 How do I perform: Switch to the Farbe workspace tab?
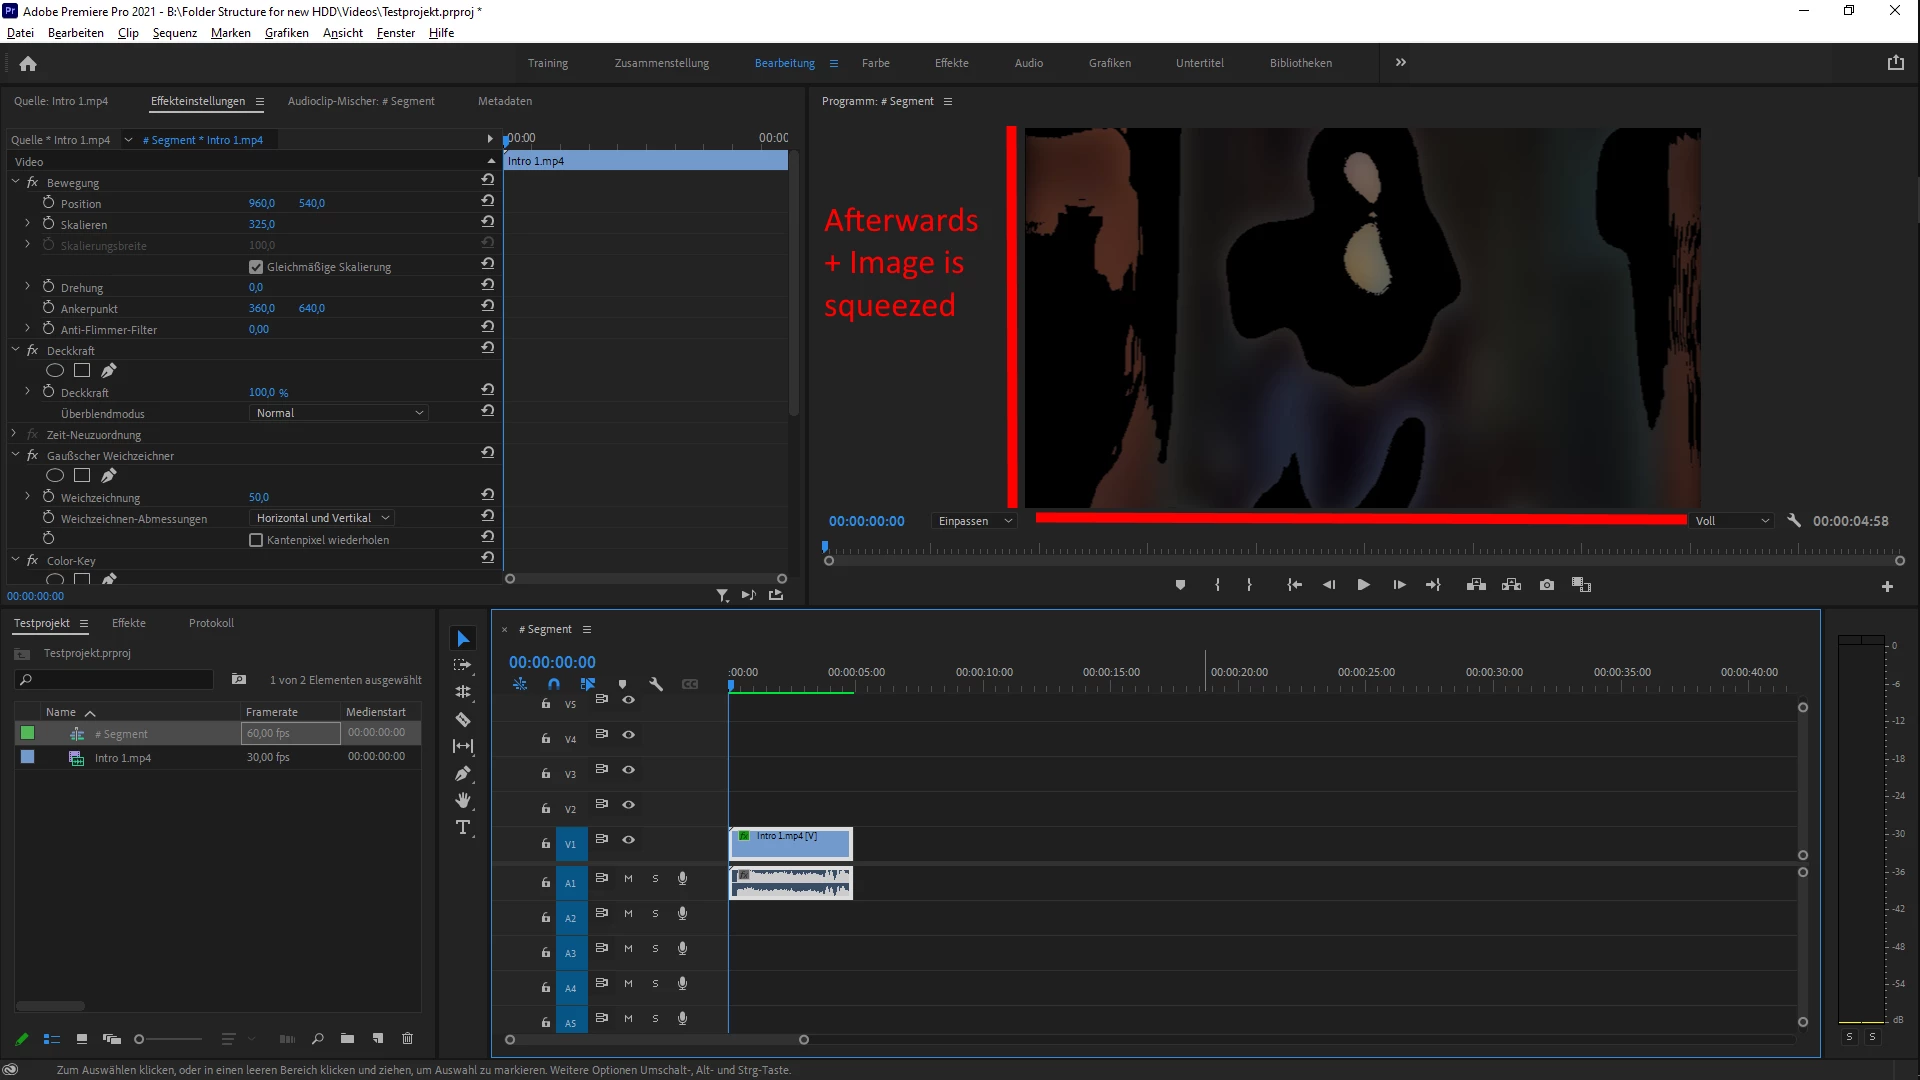[875, 63]
